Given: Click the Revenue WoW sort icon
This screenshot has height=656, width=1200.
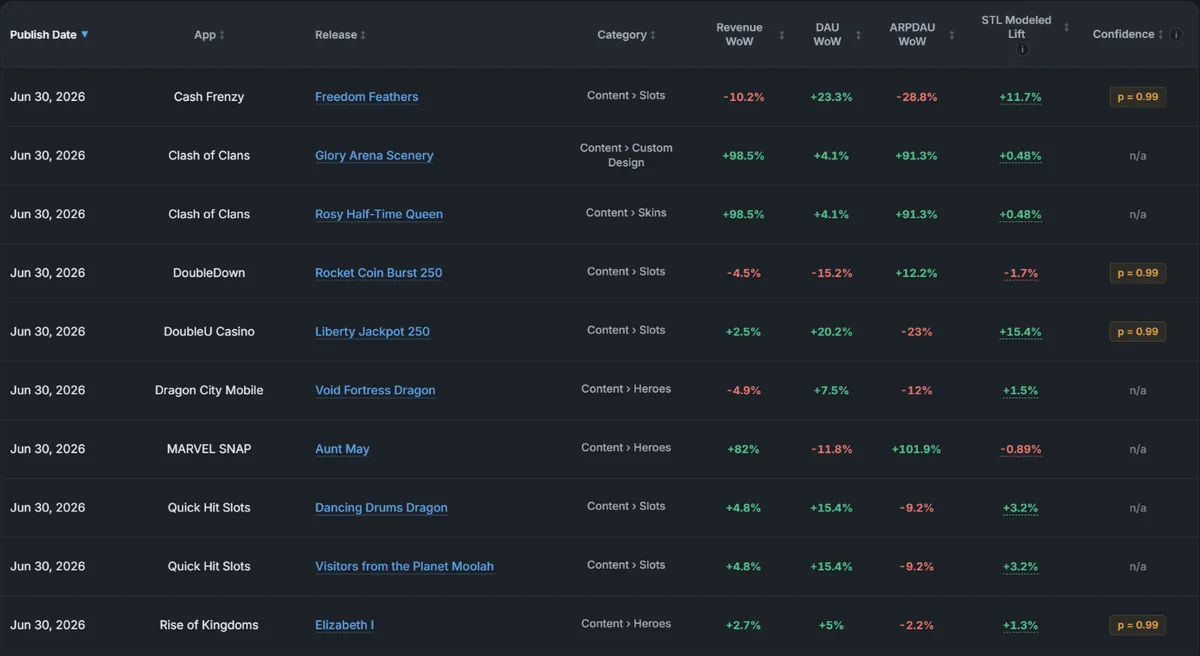Looking at the screenshot, I should [x=782, y=35].
